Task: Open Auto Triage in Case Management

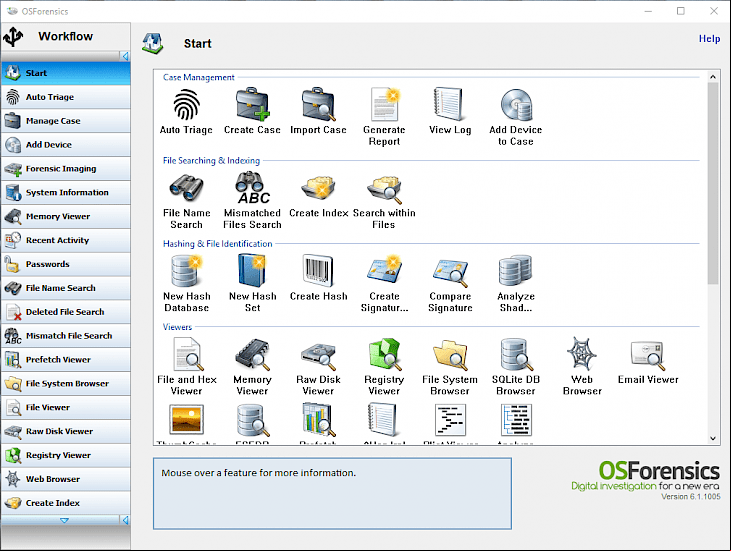Action: click(x=186, y=111)
